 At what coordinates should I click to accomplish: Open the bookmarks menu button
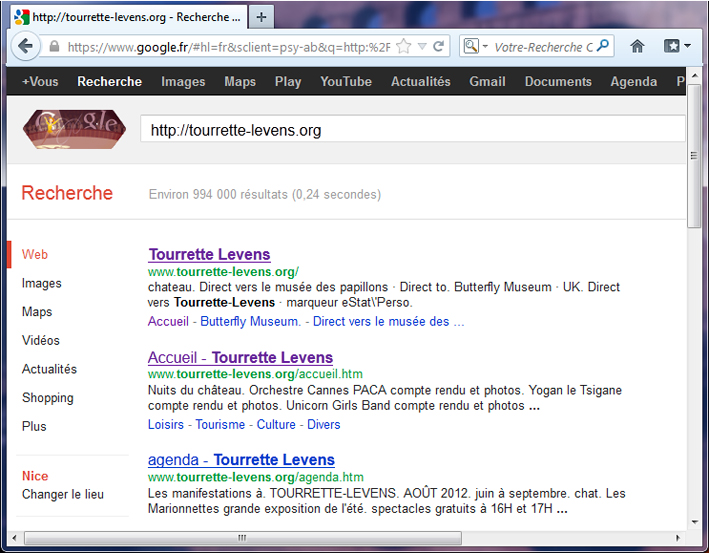pyautogui.click(x=676, y=46)
